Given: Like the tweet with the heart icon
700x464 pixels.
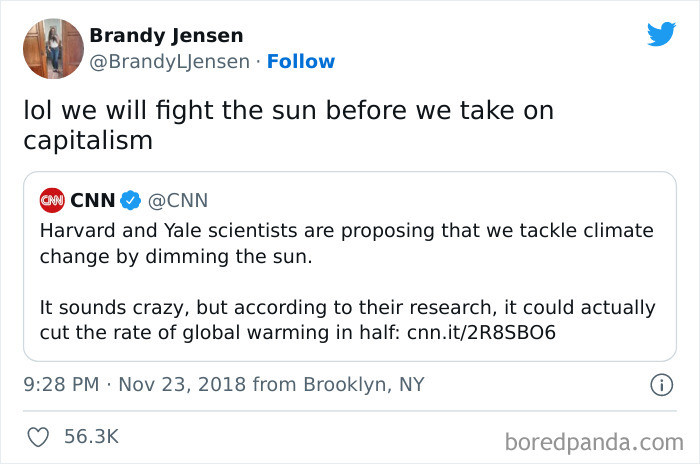Looking at the screenshot, I should (x=38, y=437).
